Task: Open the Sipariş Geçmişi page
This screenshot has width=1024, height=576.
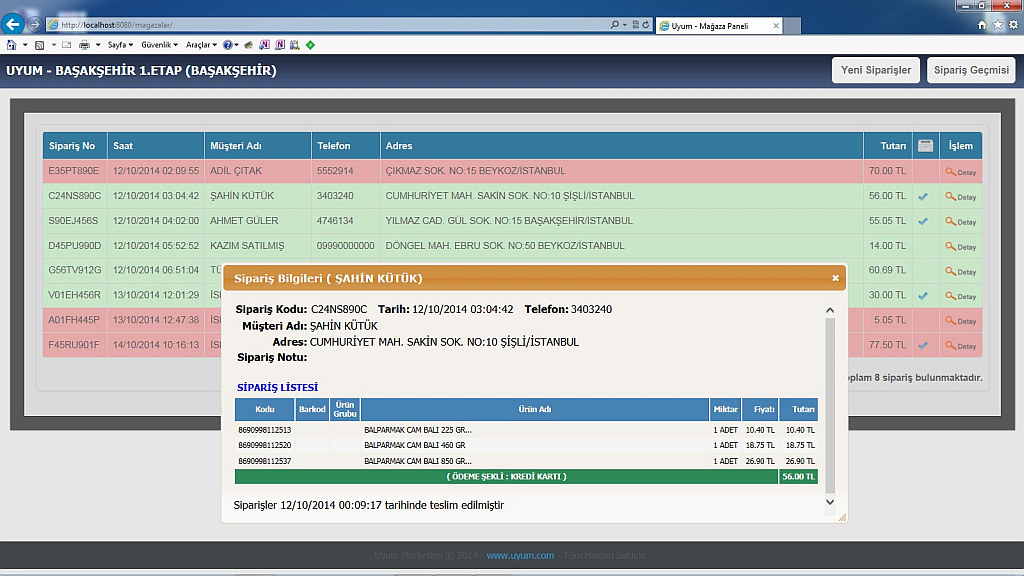Action: 971,70
